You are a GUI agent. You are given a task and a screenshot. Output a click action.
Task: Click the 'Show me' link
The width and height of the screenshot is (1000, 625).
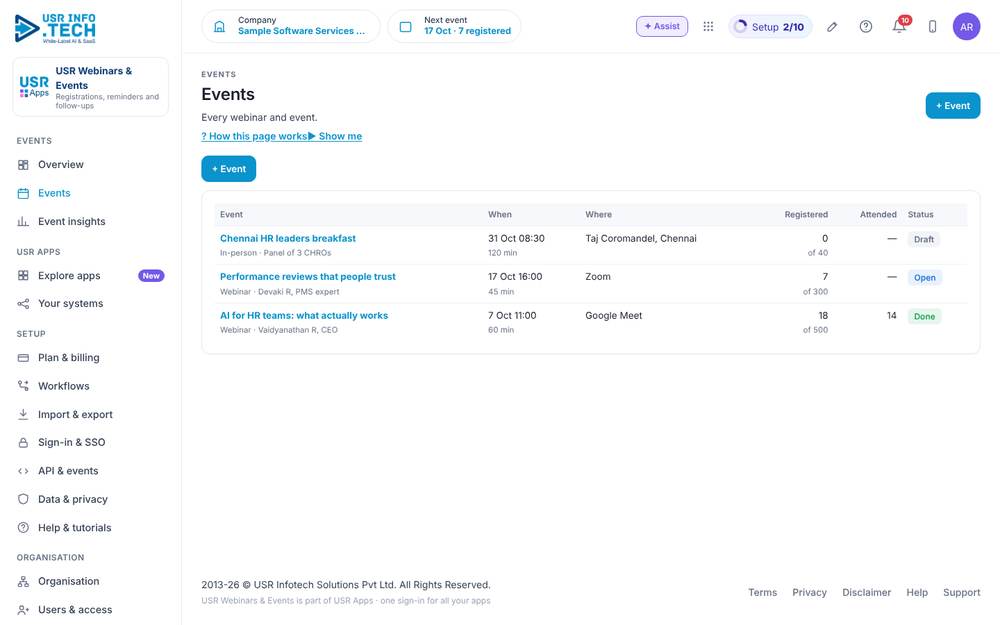(x=335, y=136)
